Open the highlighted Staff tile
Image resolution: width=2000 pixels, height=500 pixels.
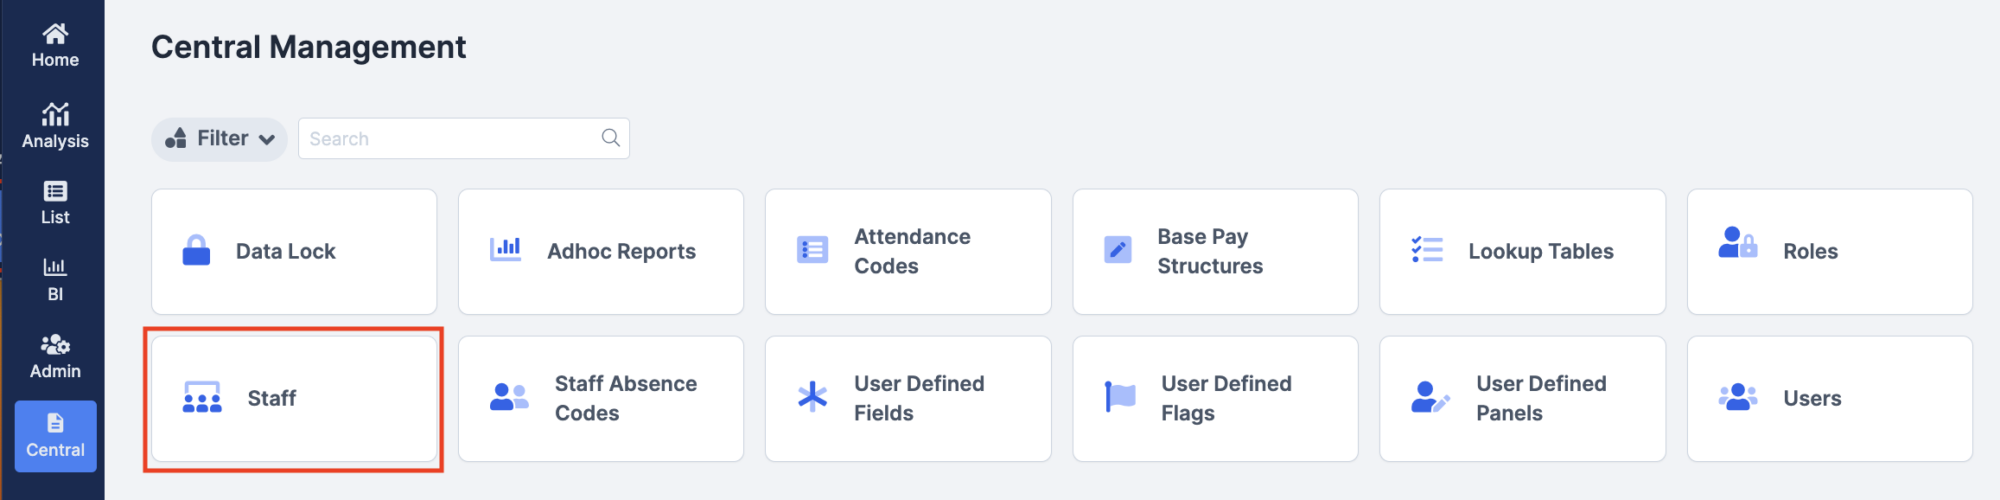point(294,399)
